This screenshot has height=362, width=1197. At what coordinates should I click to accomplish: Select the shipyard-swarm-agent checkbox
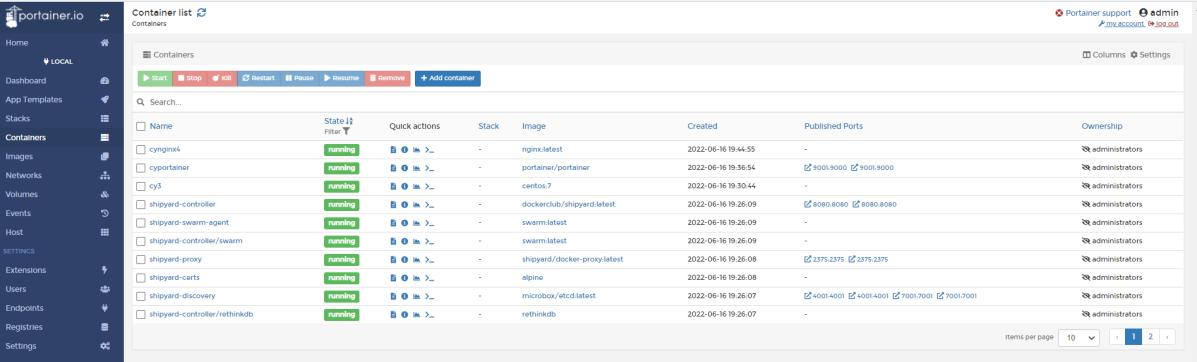(x=140, y=223)
